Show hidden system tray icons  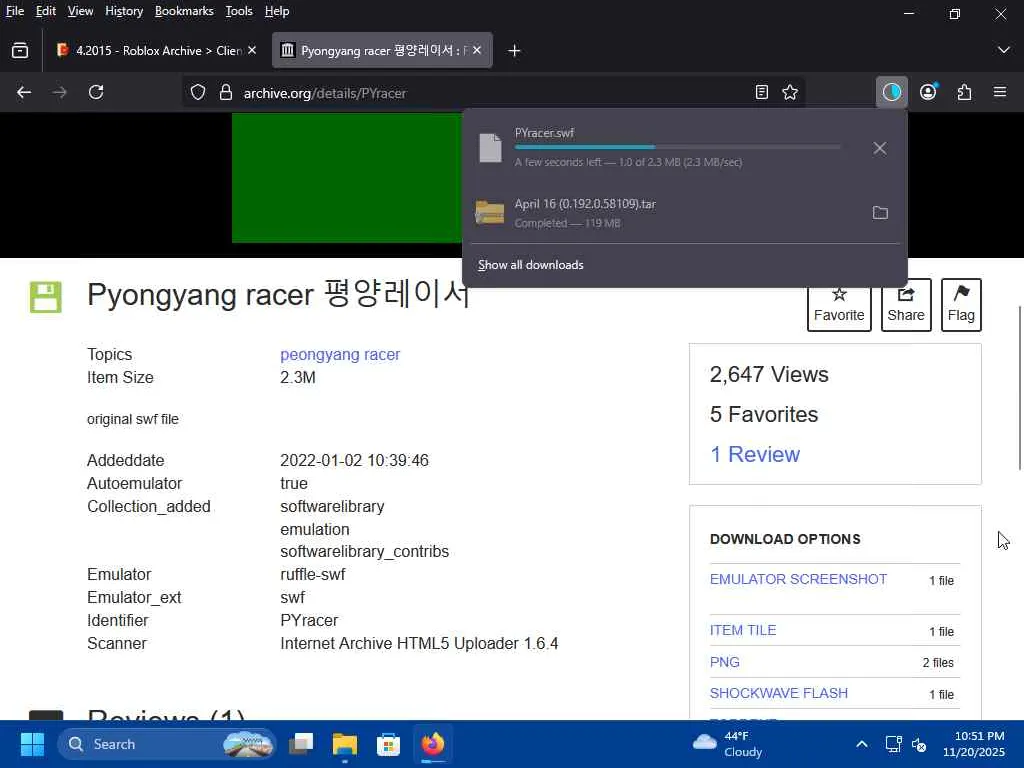862,744
